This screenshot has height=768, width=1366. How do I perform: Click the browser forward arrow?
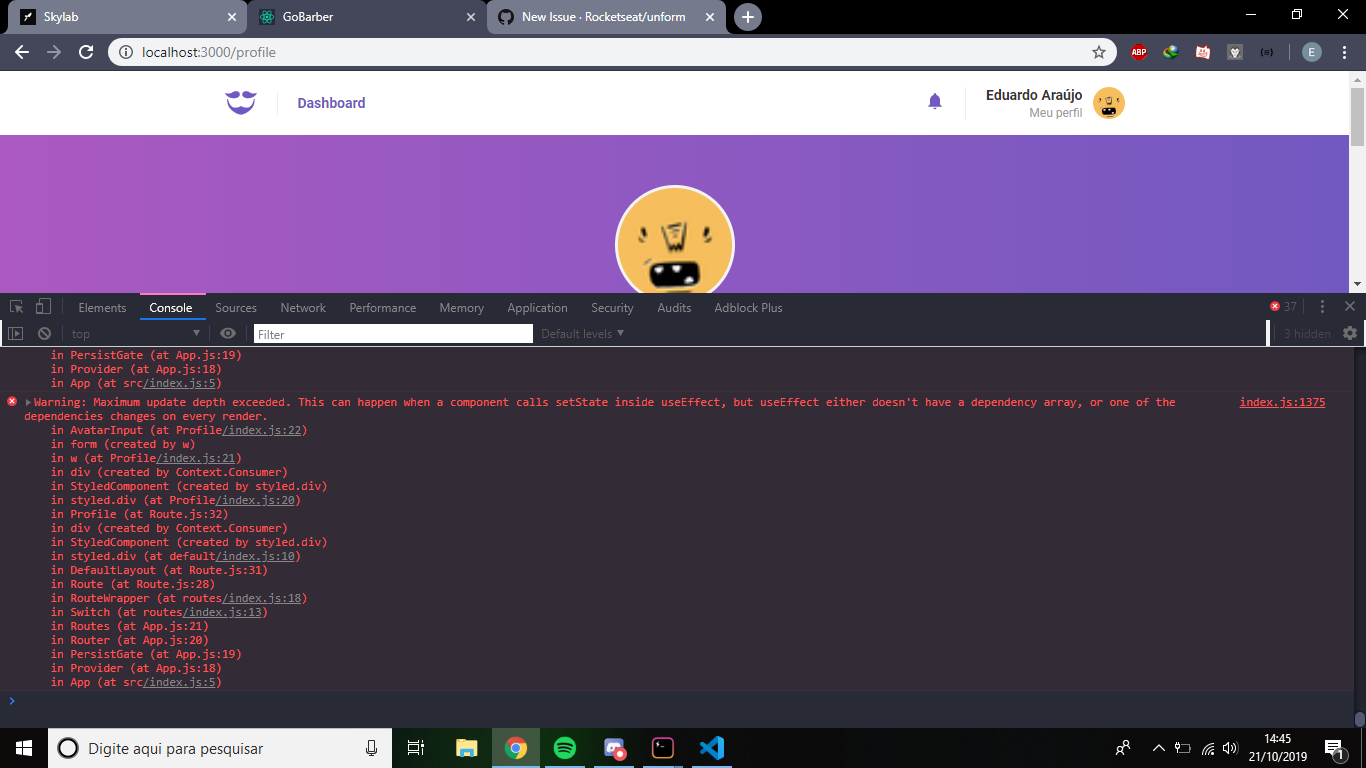(54, 52)
